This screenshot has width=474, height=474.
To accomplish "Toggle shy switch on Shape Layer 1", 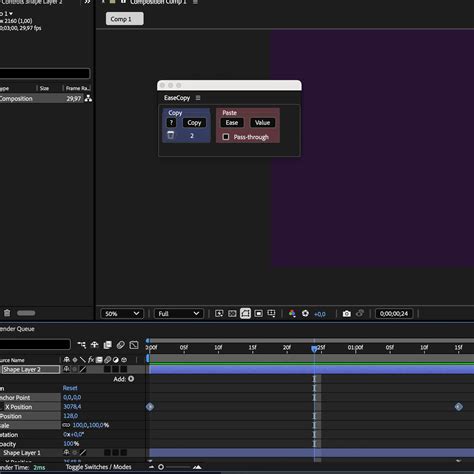I will click(x=67, y=452).
